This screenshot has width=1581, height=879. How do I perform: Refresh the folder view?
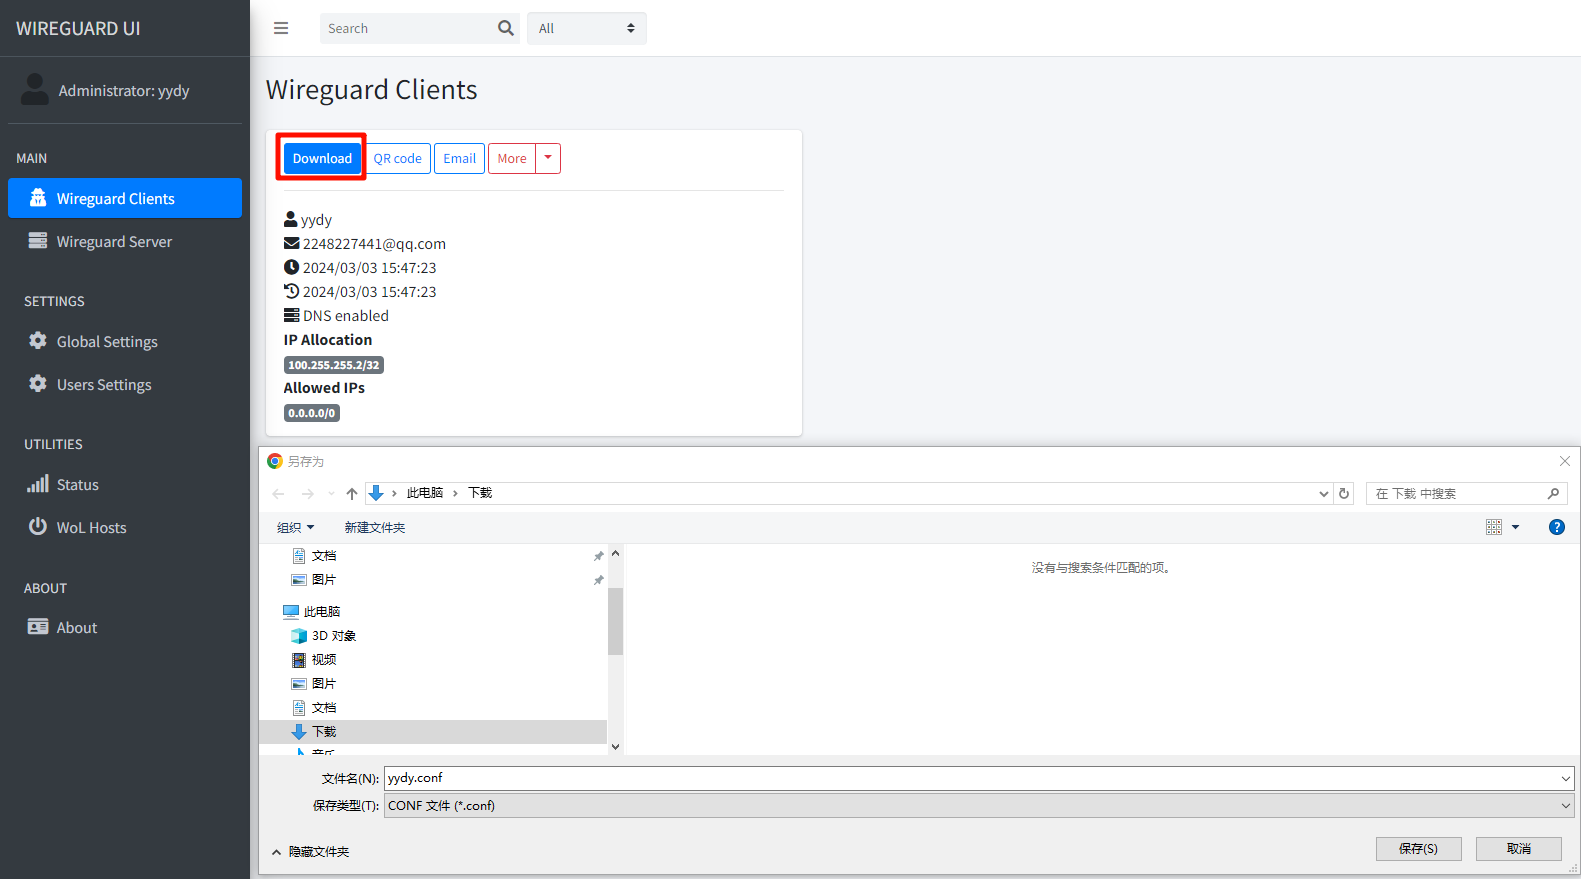pos(1344,493)
